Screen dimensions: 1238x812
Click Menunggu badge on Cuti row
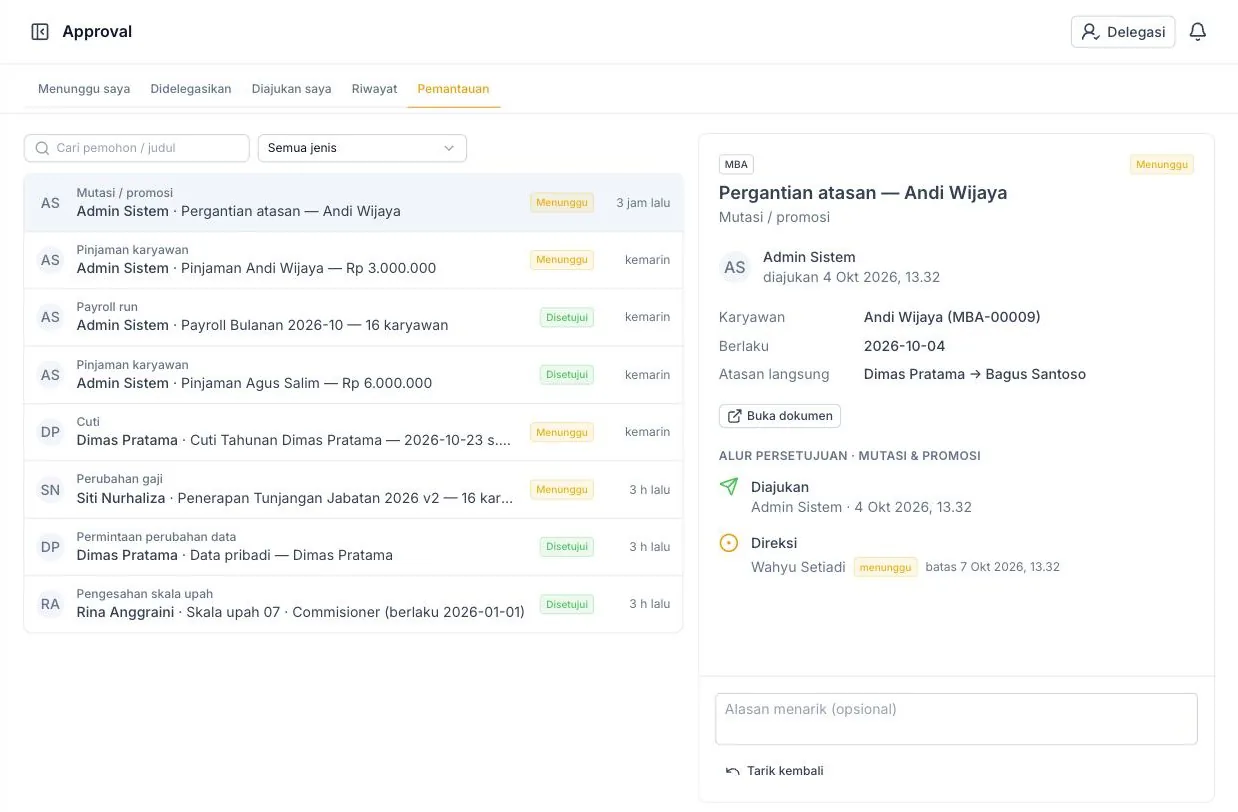562,432
